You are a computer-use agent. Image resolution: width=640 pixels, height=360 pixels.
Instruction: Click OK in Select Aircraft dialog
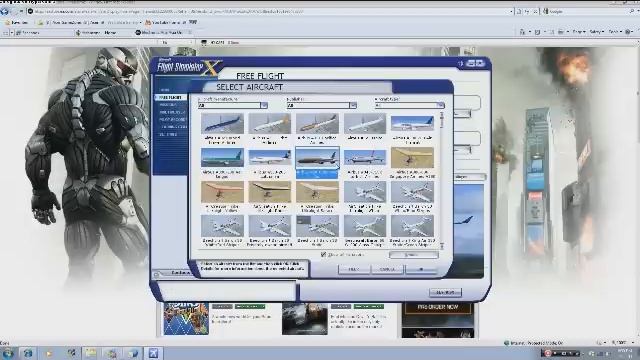(421, 269)
